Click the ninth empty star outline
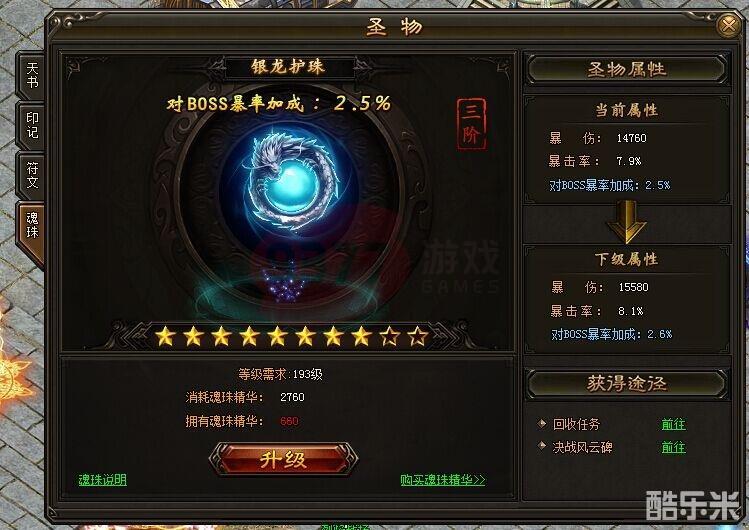 point(390,337)
